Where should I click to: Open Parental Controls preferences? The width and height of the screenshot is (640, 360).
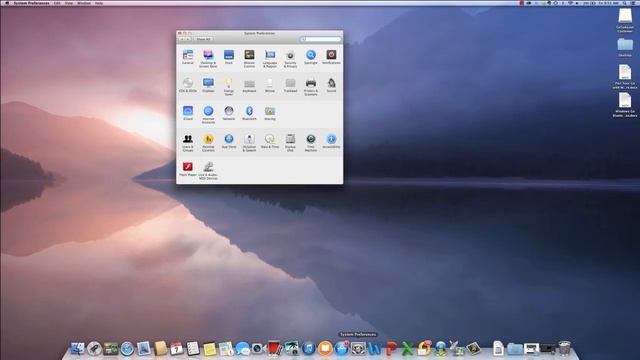coord(208,142)
